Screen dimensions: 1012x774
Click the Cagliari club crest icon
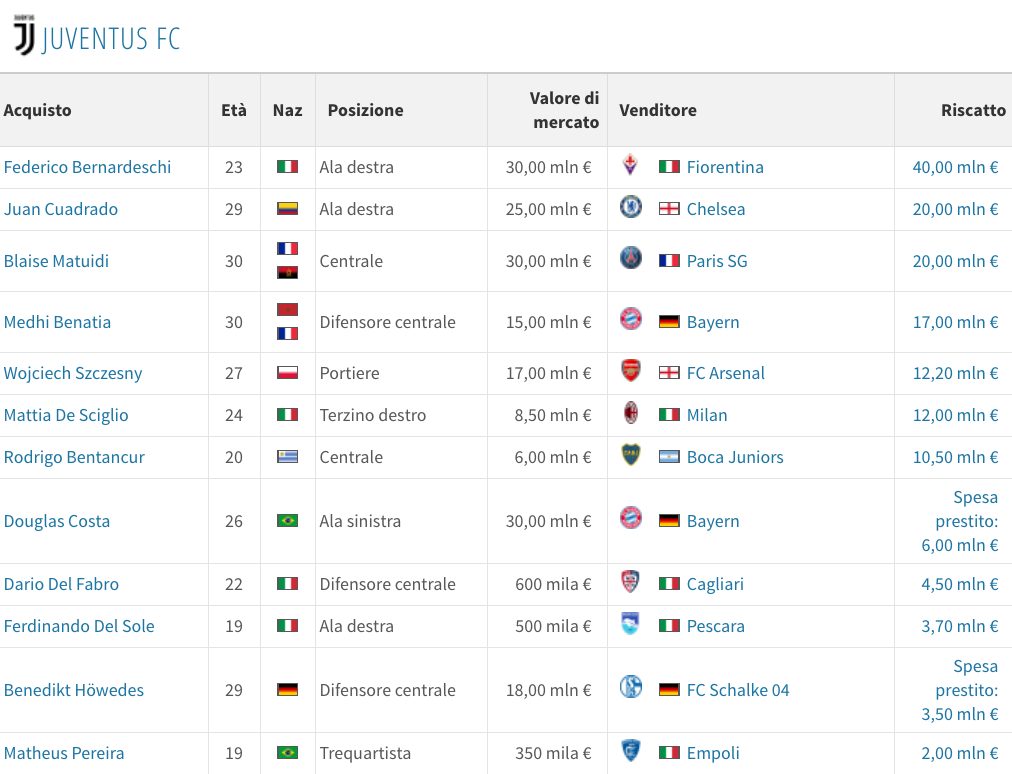(630, 581)
